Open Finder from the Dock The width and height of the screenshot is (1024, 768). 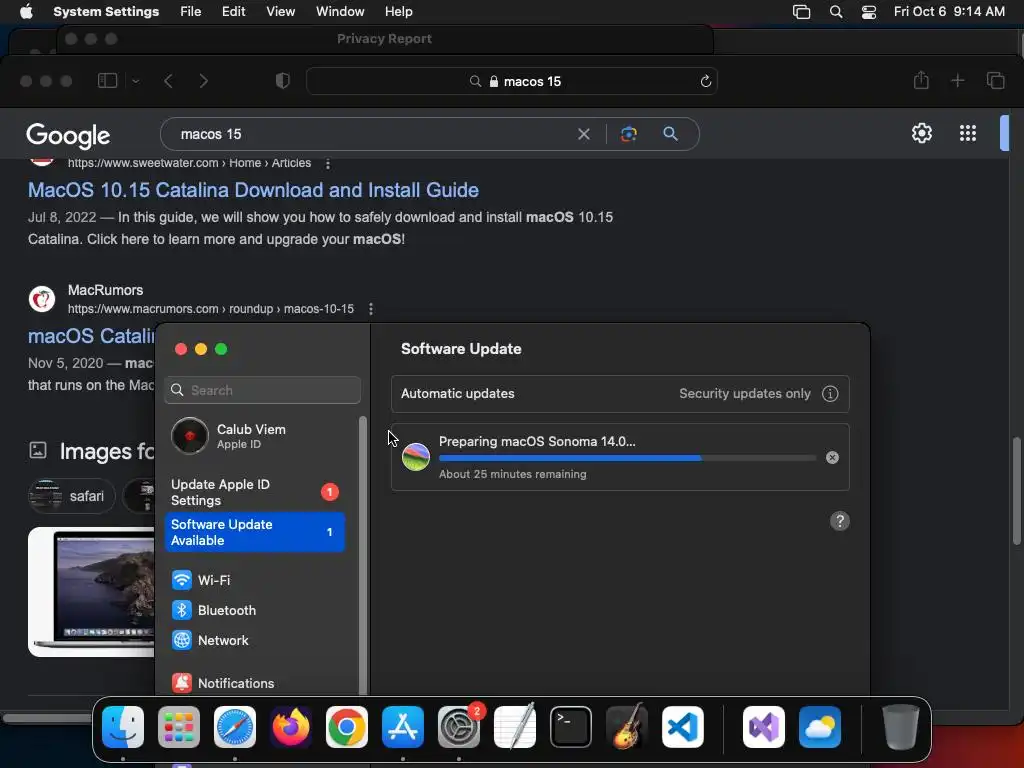(123, 727)
